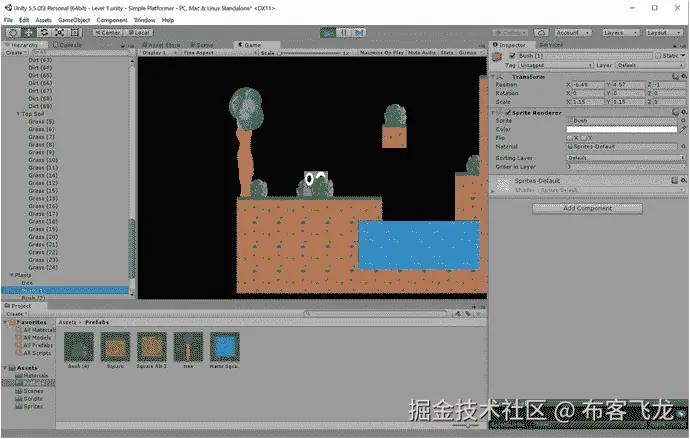Toggle Bush (1) active checkbox
690x439 pixels.
point(513,56)
